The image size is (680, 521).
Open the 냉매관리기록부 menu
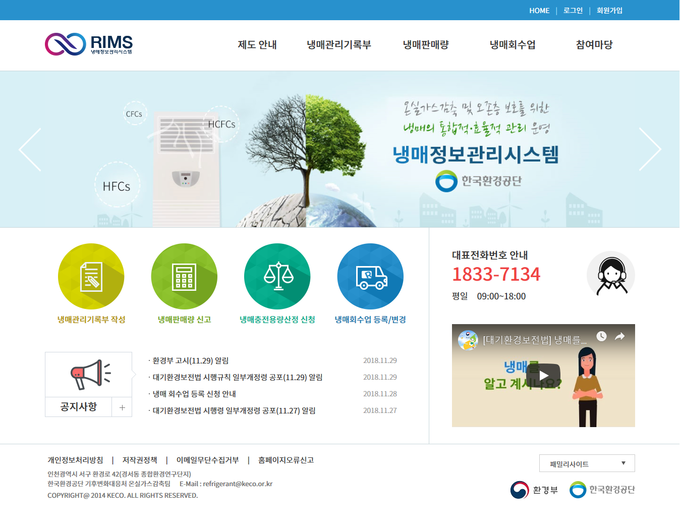click(x=339, y=45)
